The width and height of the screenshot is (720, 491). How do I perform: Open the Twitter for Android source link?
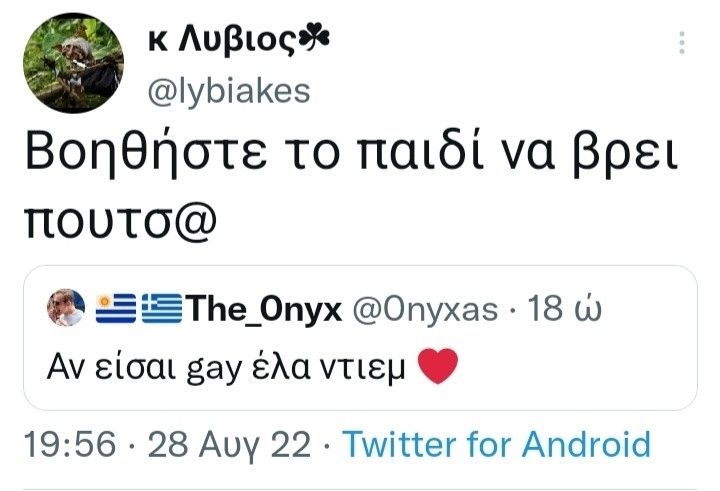(x=497, y=444)
